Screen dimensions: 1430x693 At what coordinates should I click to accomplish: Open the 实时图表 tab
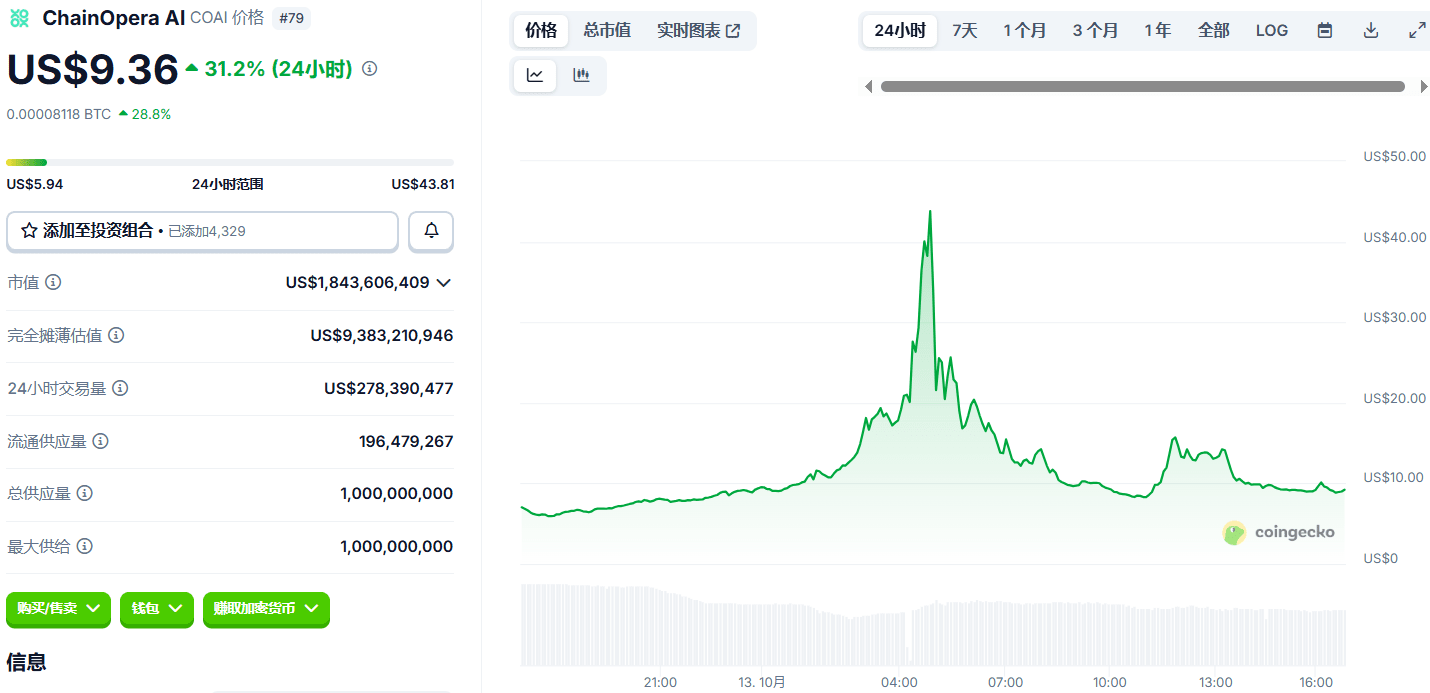[x=698, y=30]
